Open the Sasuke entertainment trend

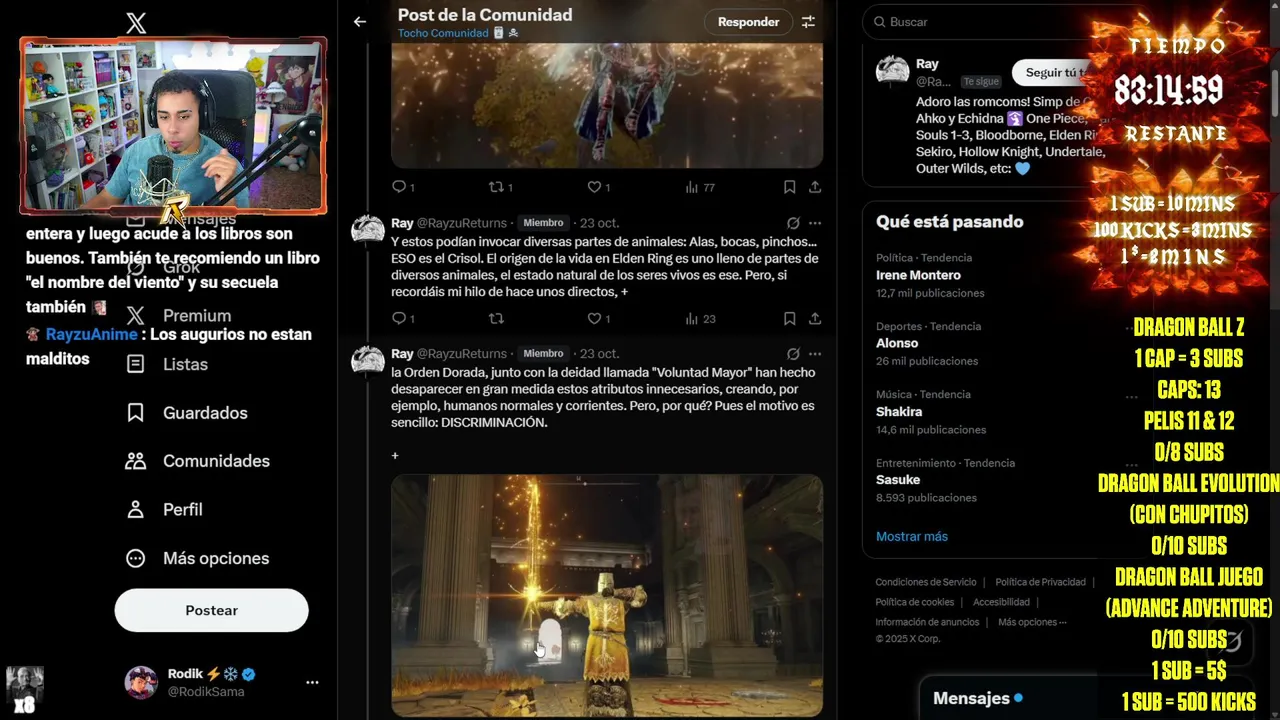[x=898, y=480]
